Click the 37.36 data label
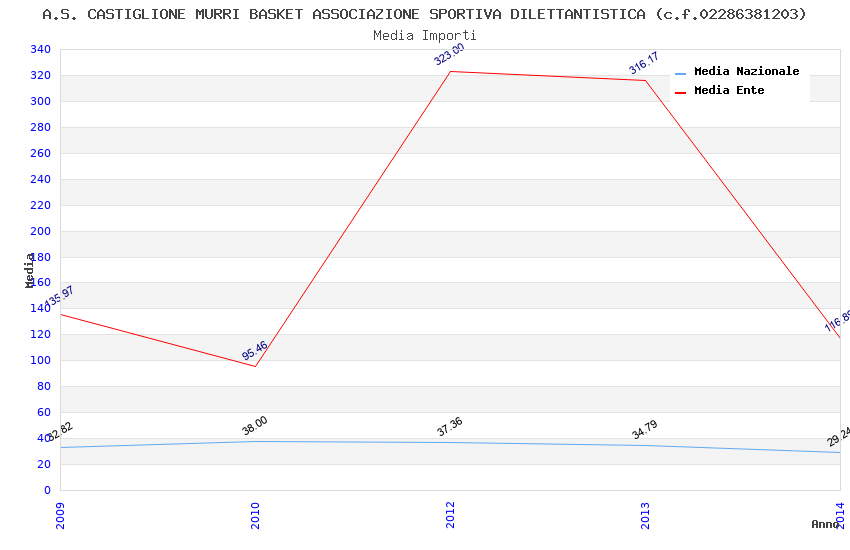The width and height of the screenshot is (850, 550). point(449,426)
